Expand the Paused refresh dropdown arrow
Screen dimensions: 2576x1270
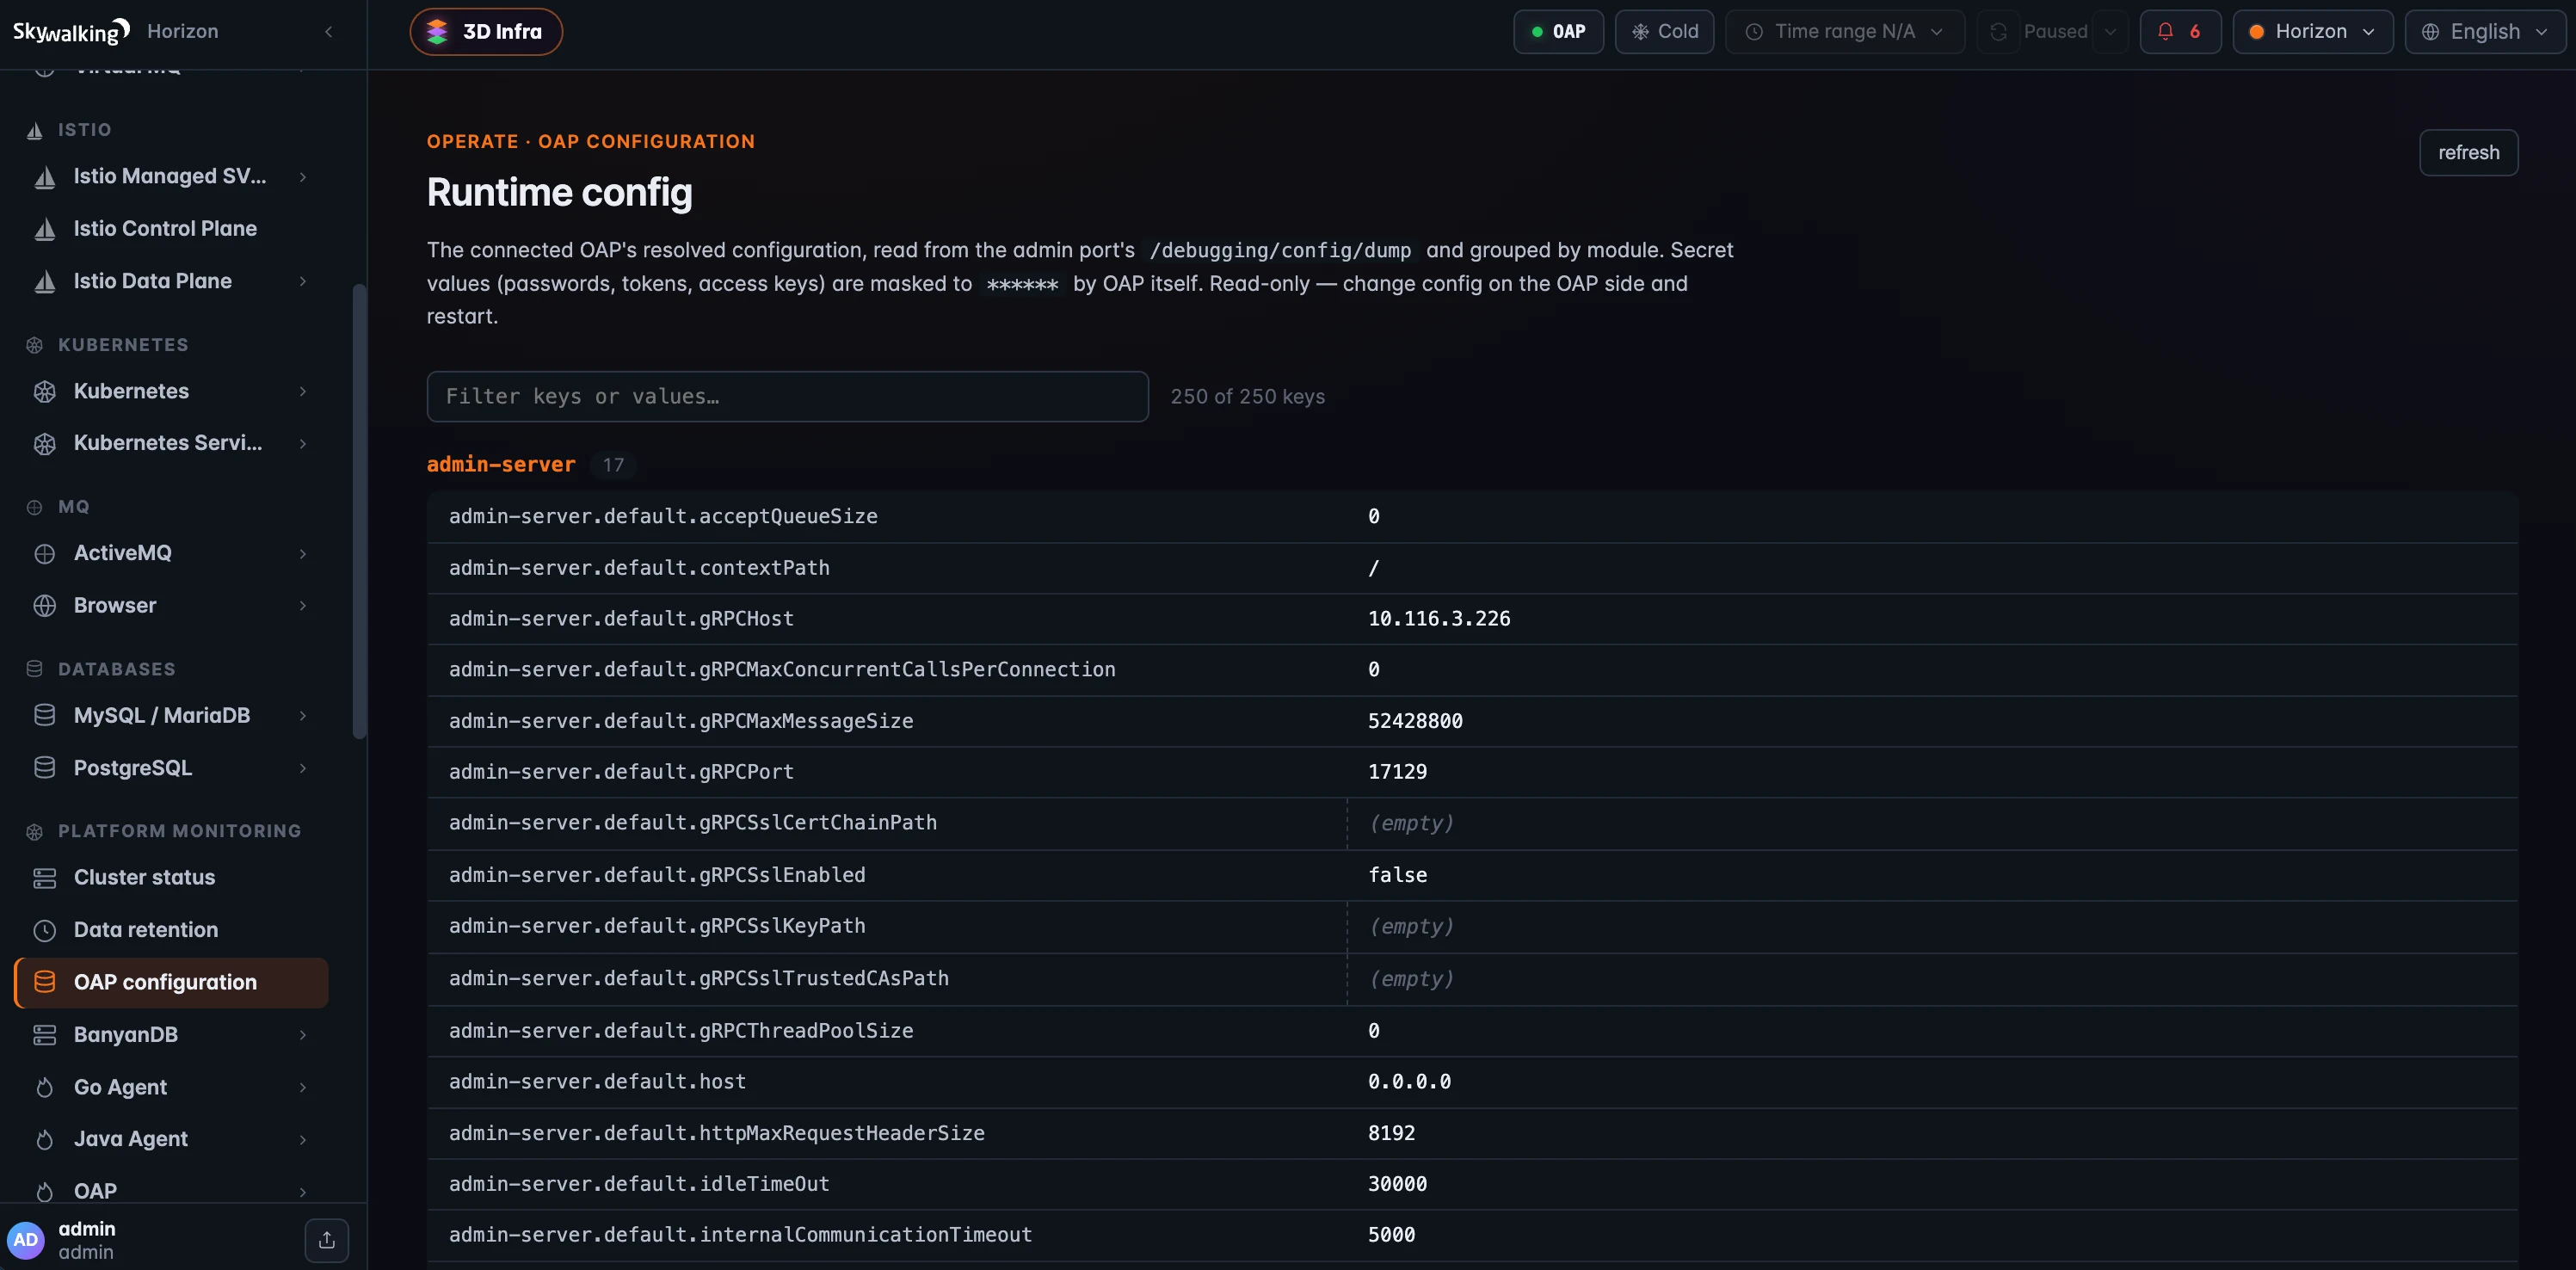click(2110, 32)
